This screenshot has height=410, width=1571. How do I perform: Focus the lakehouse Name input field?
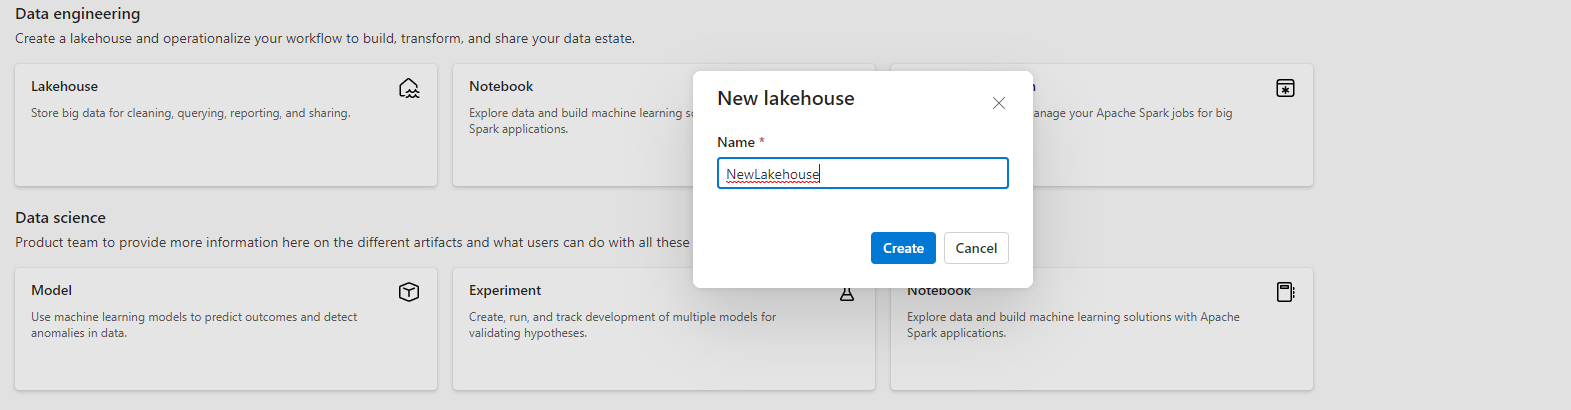coord(862,174)
